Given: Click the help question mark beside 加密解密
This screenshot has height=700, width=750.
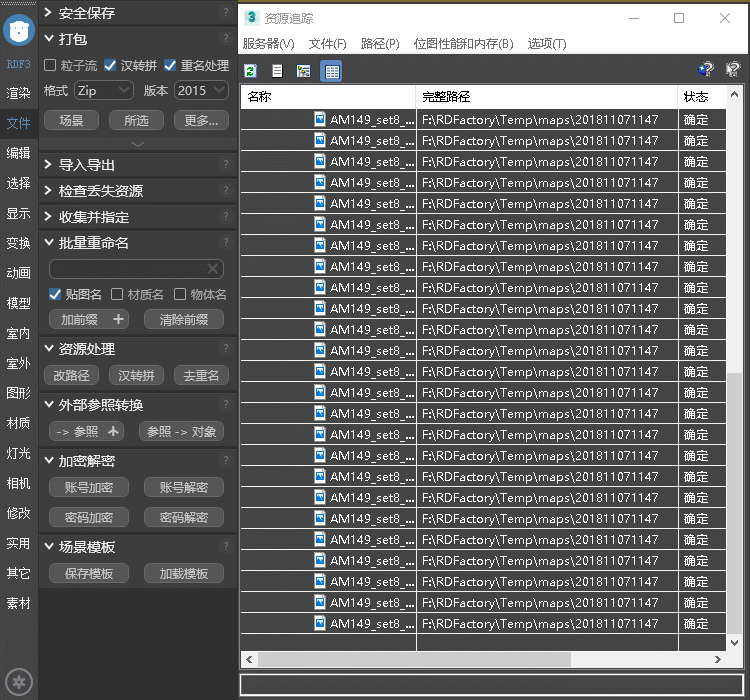Looking at the screenshot, I should 226,460.
